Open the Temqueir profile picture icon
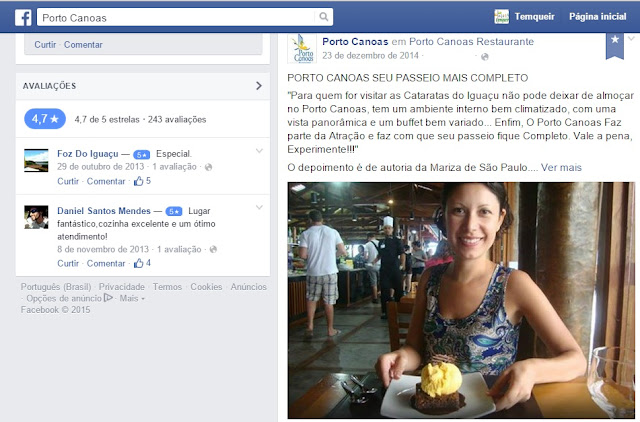The image size is (640, 422). (x=501, y=17)
